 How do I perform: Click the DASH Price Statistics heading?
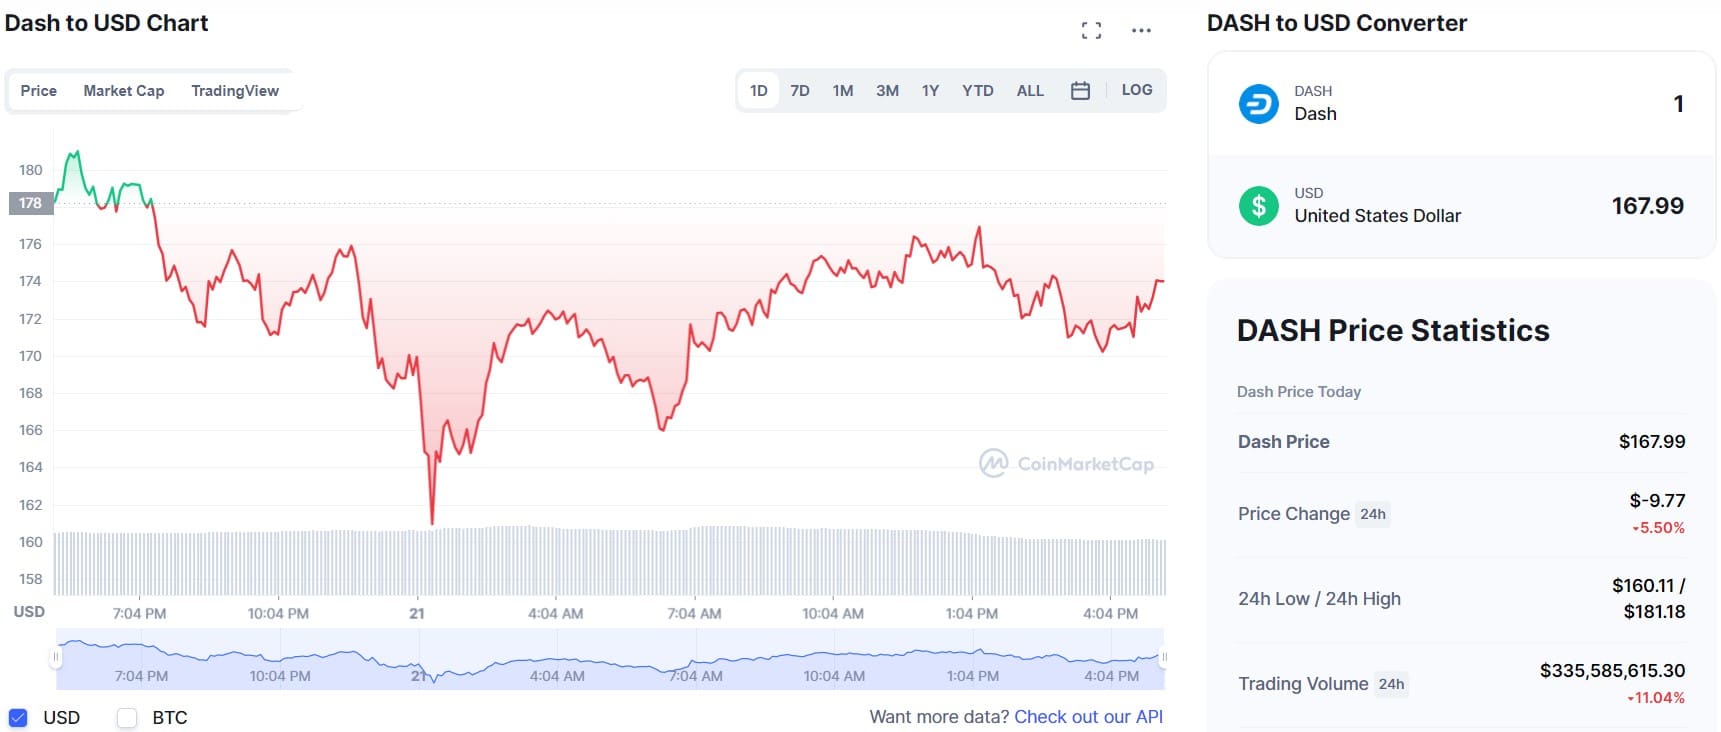point(1393,331)
